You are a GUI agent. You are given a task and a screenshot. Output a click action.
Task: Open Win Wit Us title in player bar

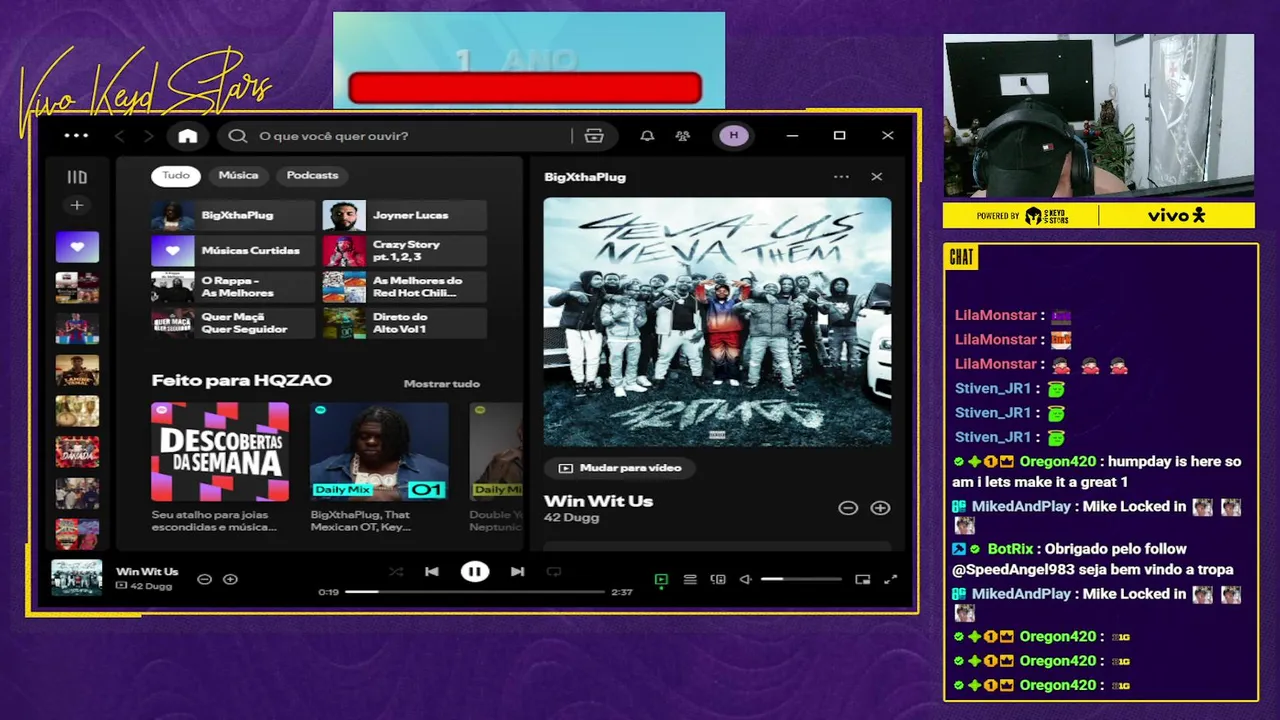point(147,572)
